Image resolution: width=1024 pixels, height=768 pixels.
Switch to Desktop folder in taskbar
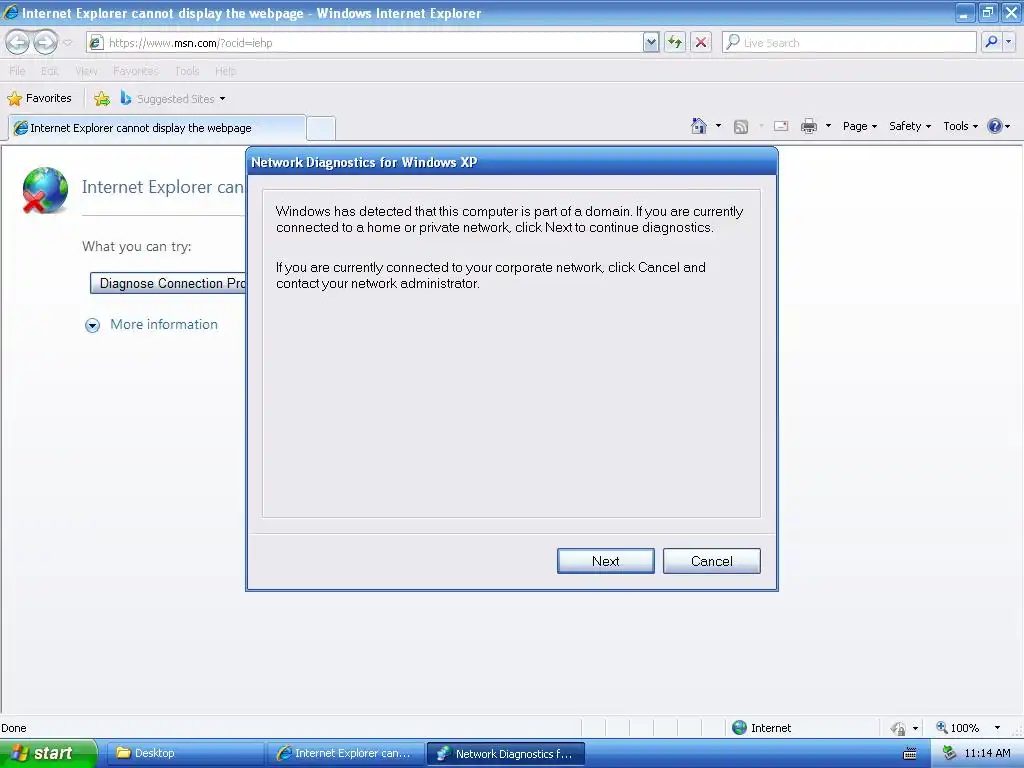[x=184, y=753]
